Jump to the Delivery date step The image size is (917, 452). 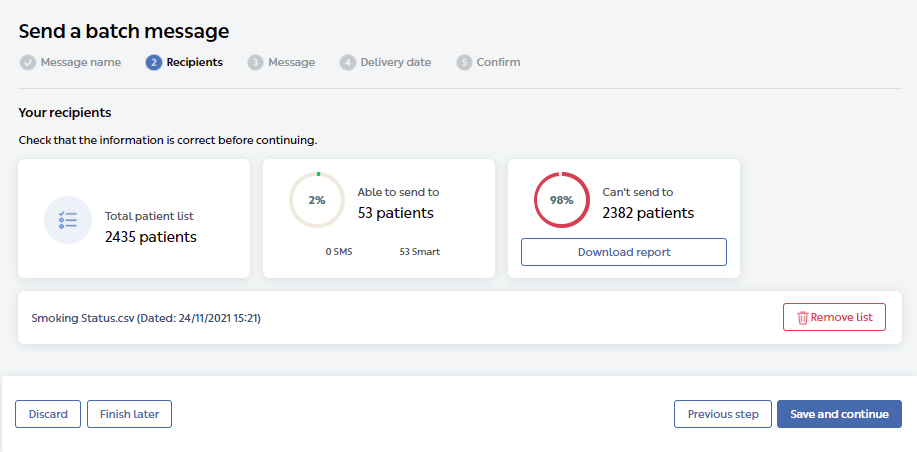coord(395,62)
